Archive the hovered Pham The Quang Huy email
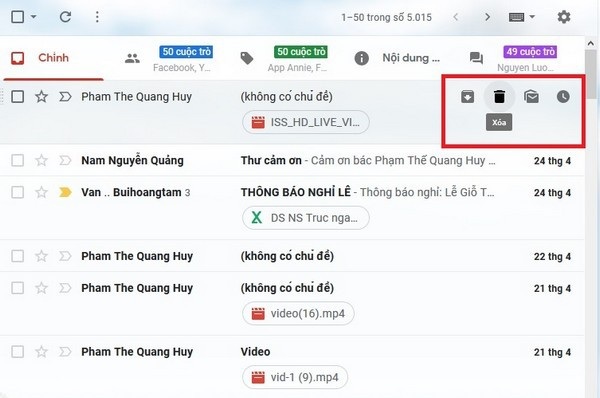600x398 pixels. pyautogui.click(x=467, y=97)
